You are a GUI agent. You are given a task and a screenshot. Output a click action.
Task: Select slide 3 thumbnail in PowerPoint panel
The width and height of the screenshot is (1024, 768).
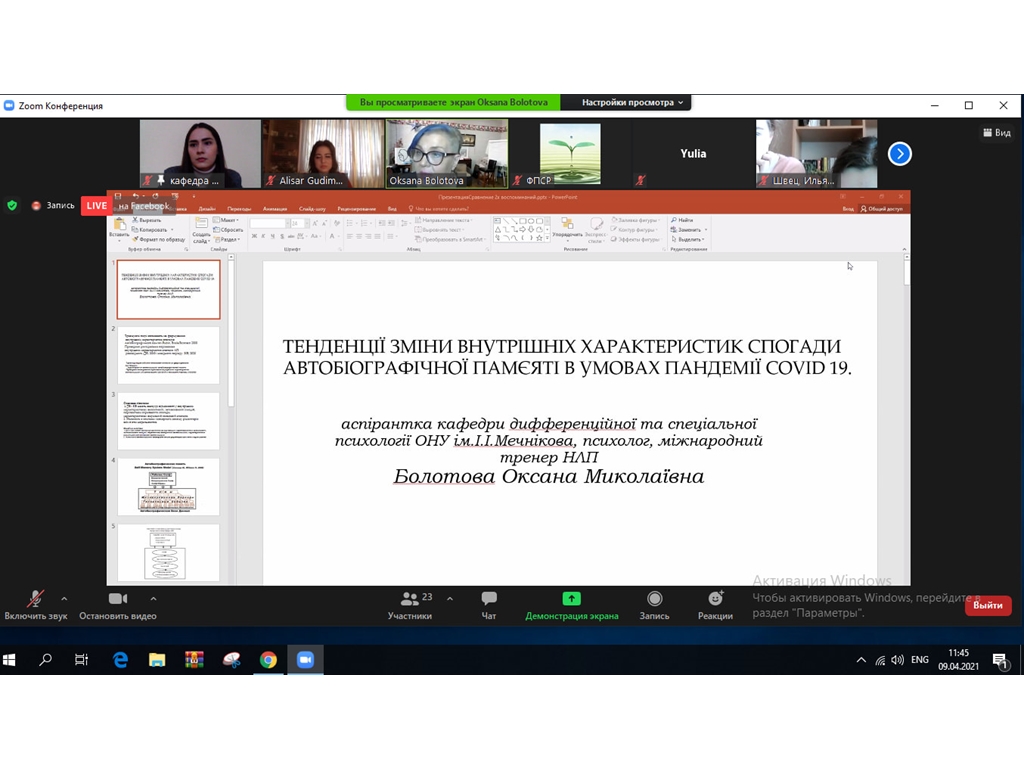168,421
